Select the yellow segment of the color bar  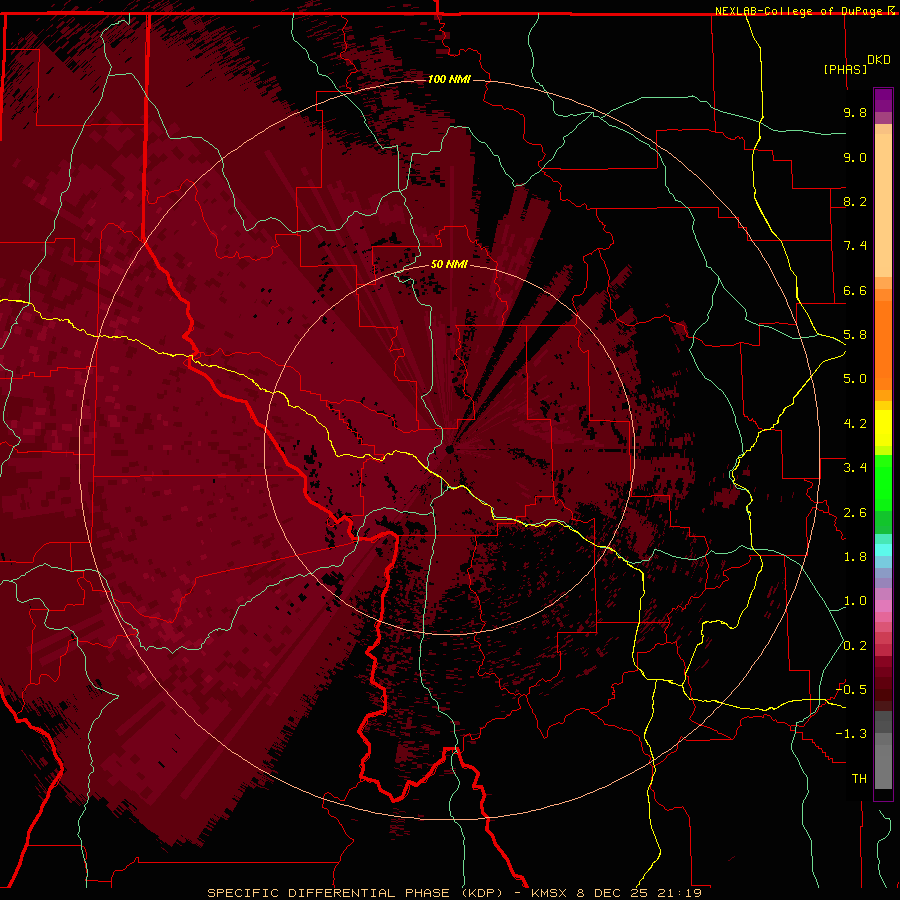pyautogui.click(x=883, y=428)
